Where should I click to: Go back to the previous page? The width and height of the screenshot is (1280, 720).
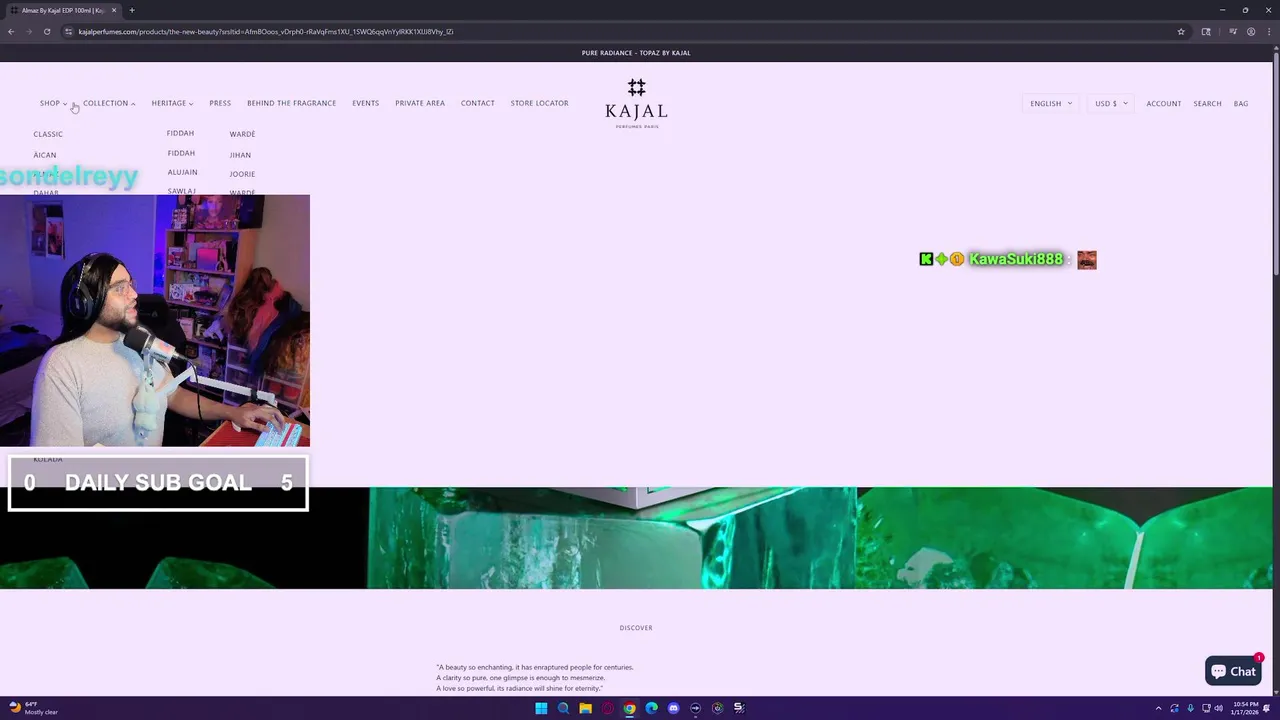11,32
